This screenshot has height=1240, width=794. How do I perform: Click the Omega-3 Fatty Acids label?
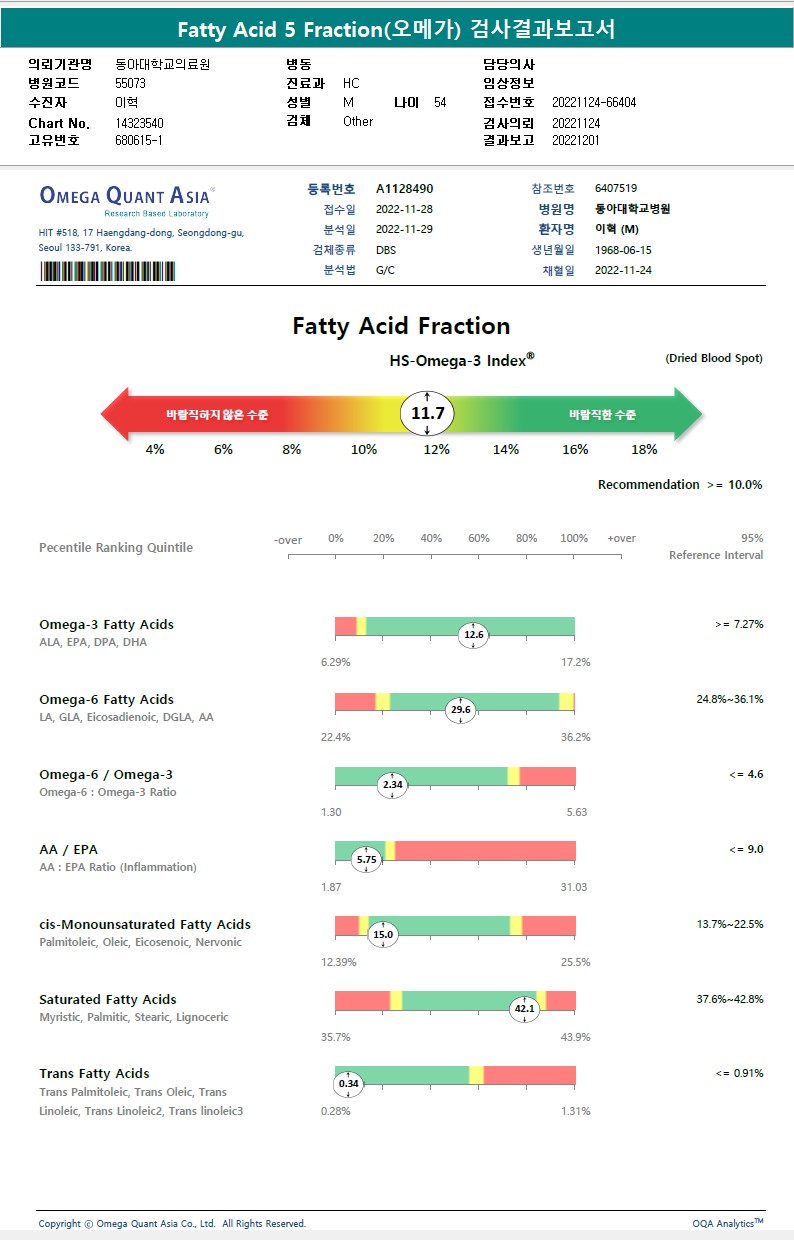click(x=106, y=624)
